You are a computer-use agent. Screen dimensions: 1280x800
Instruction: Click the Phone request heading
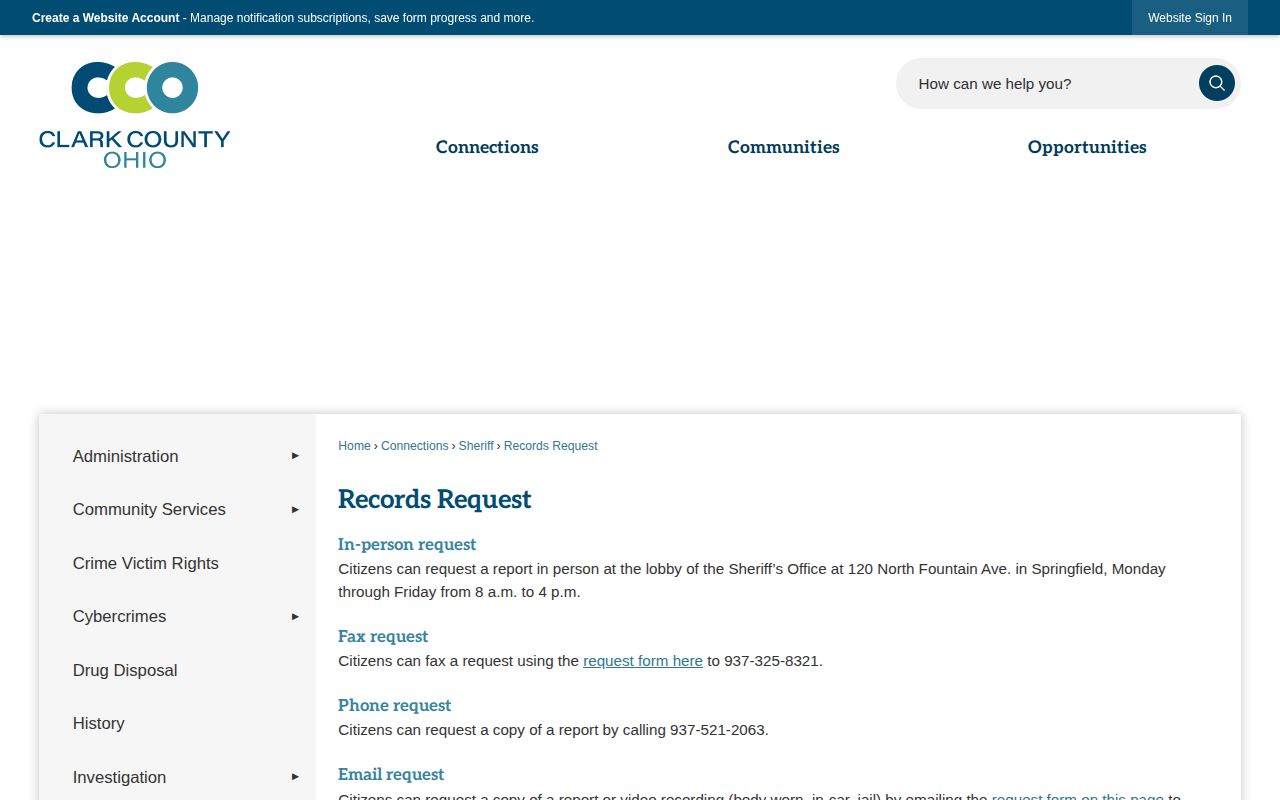(x=394, y=705)
